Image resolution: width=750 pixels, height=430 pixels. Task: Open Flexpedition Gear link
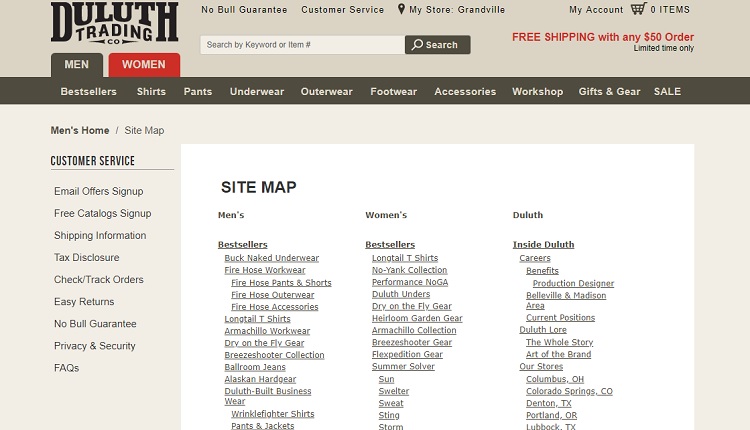pos(407,354)
